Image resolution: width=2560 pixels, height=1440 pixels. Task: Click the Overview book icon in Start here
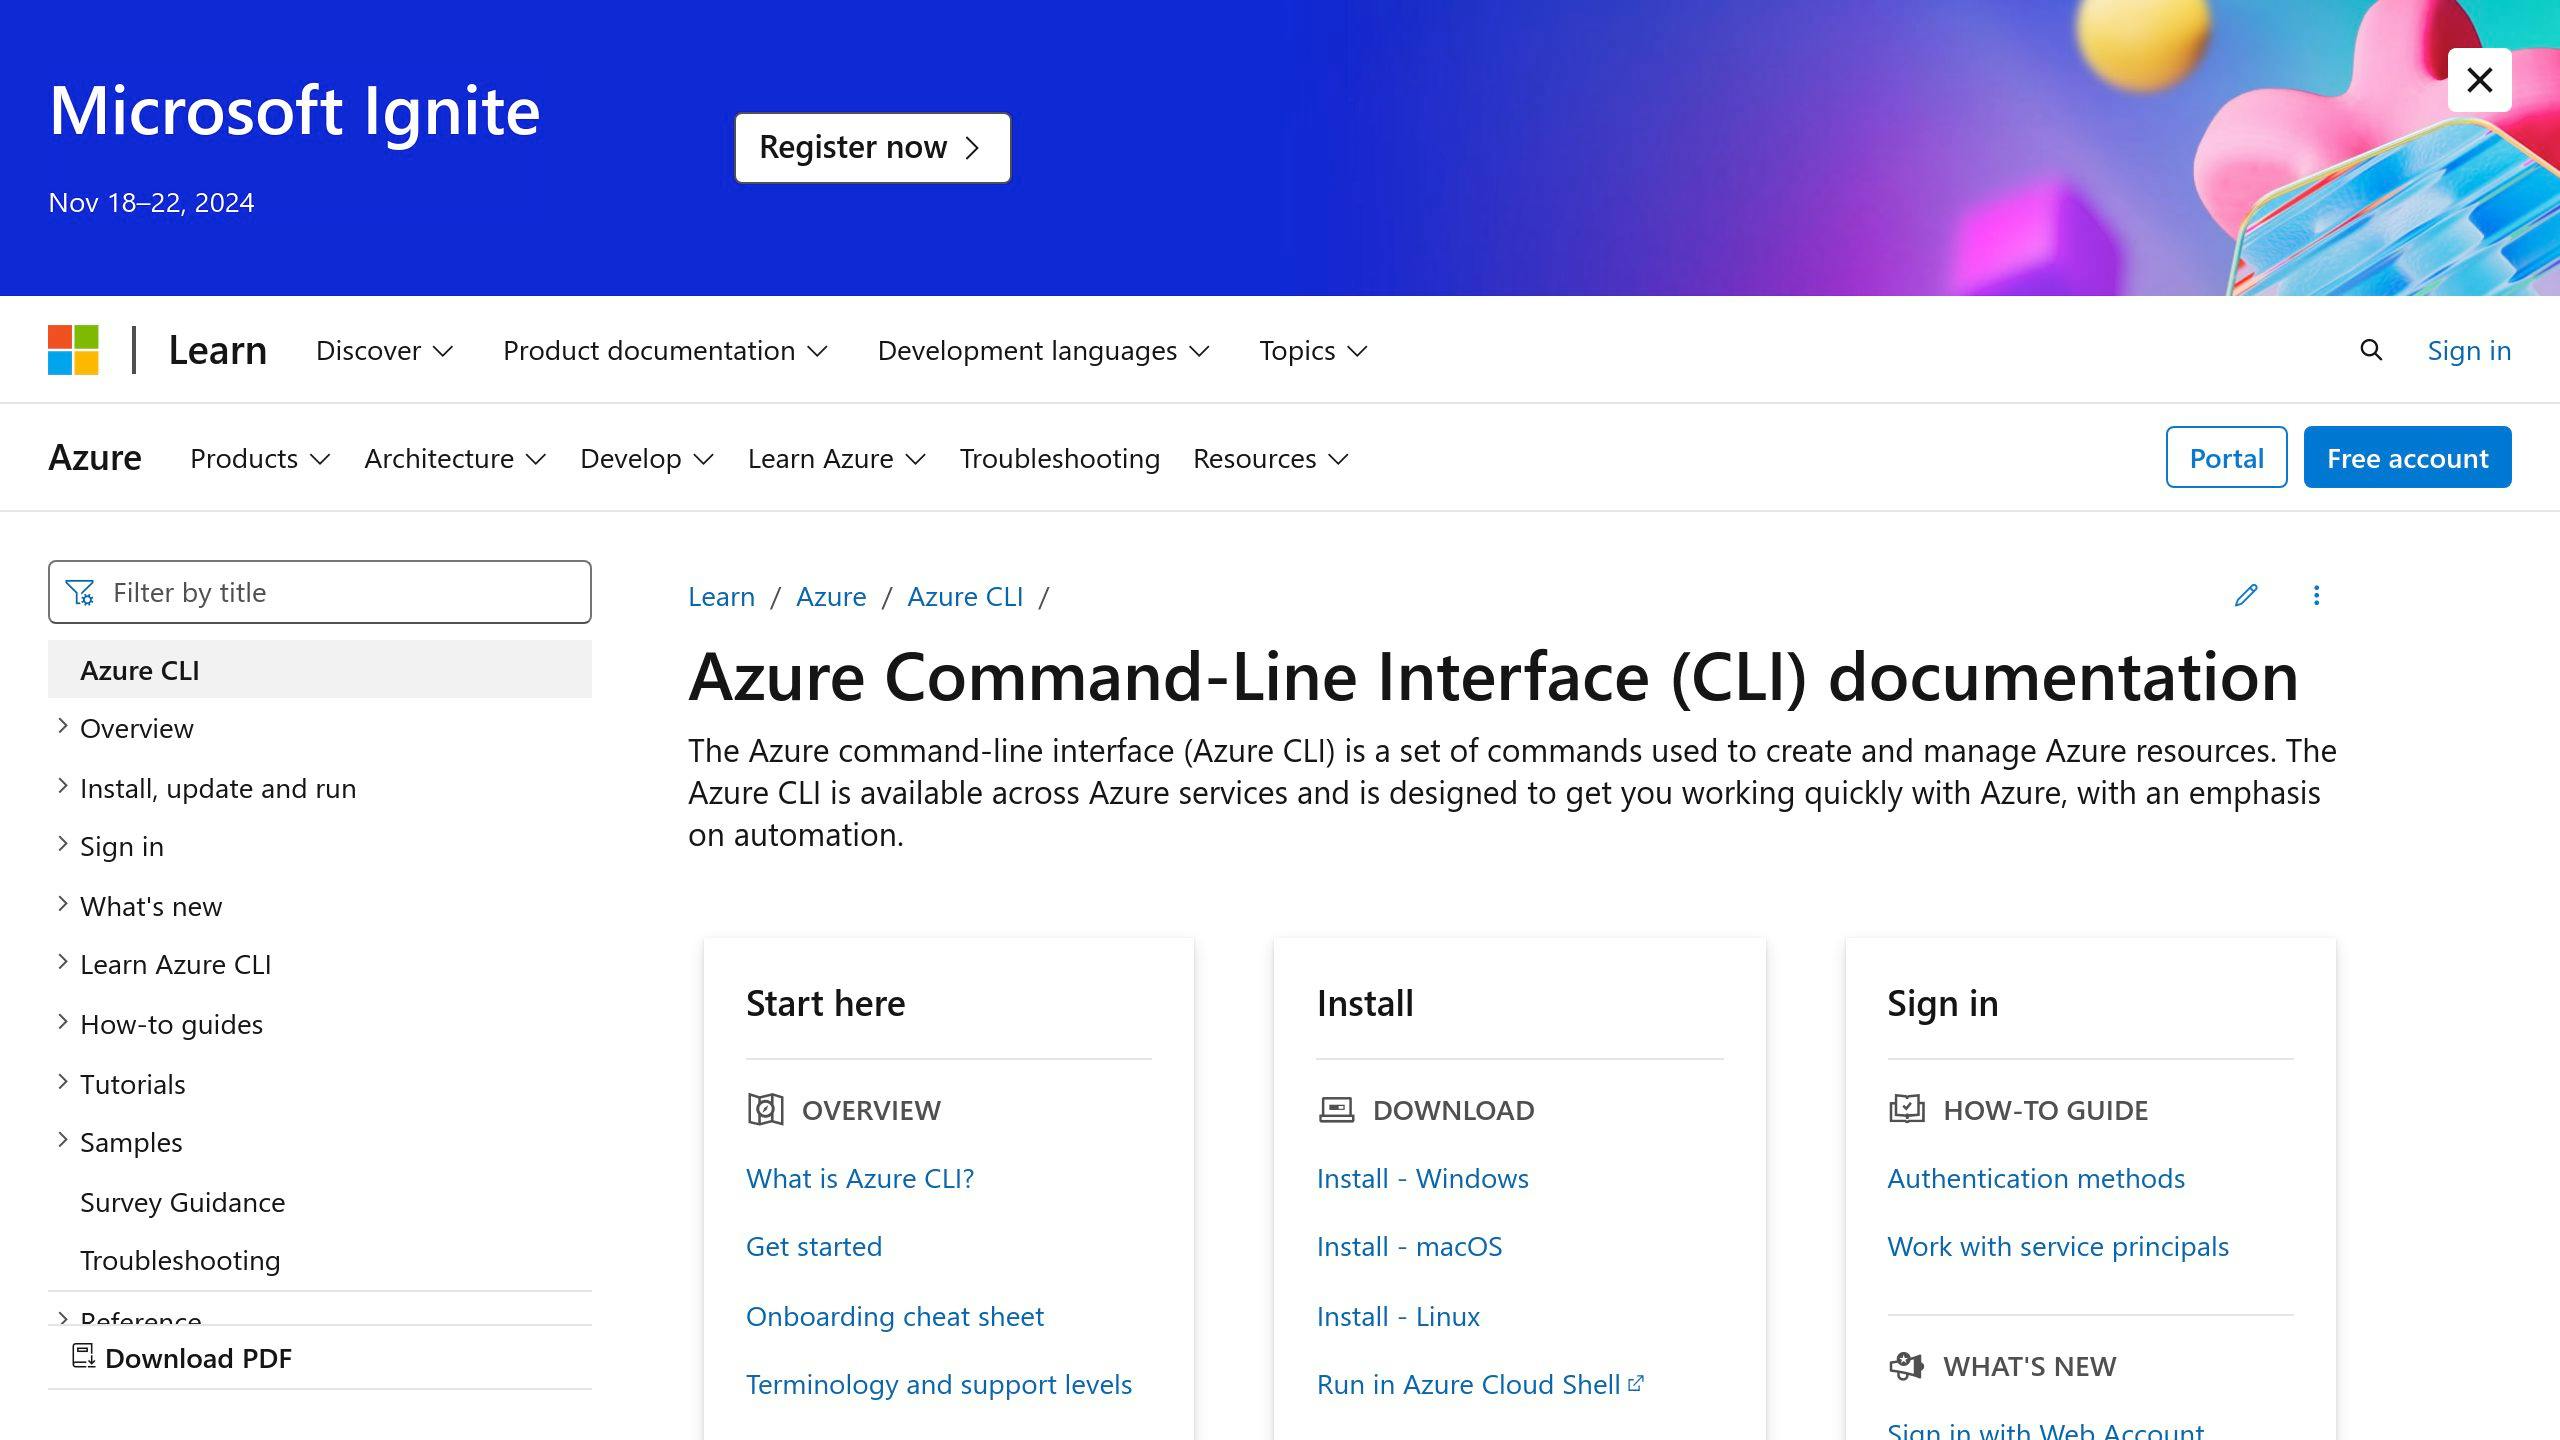765,1109
